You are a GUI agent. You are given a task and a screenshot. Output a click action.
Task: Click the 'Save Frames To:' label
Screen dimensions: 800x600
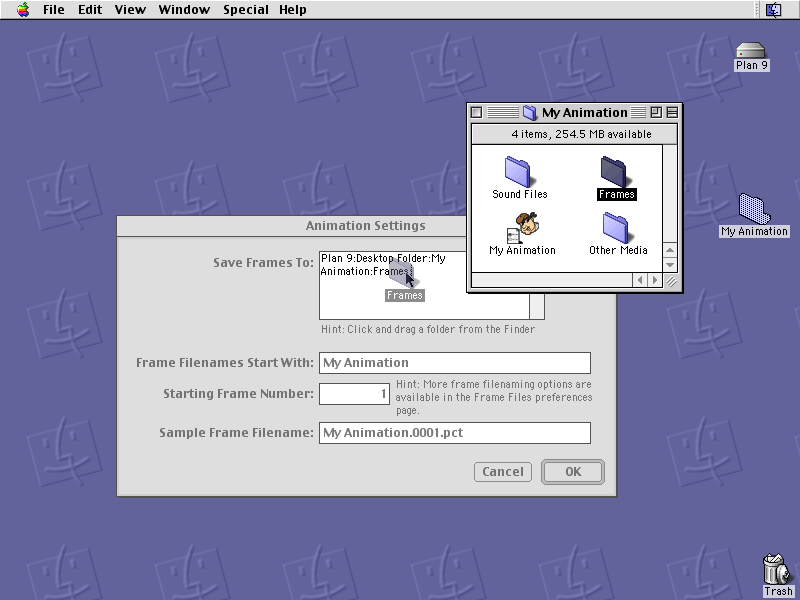coord(263,262)
